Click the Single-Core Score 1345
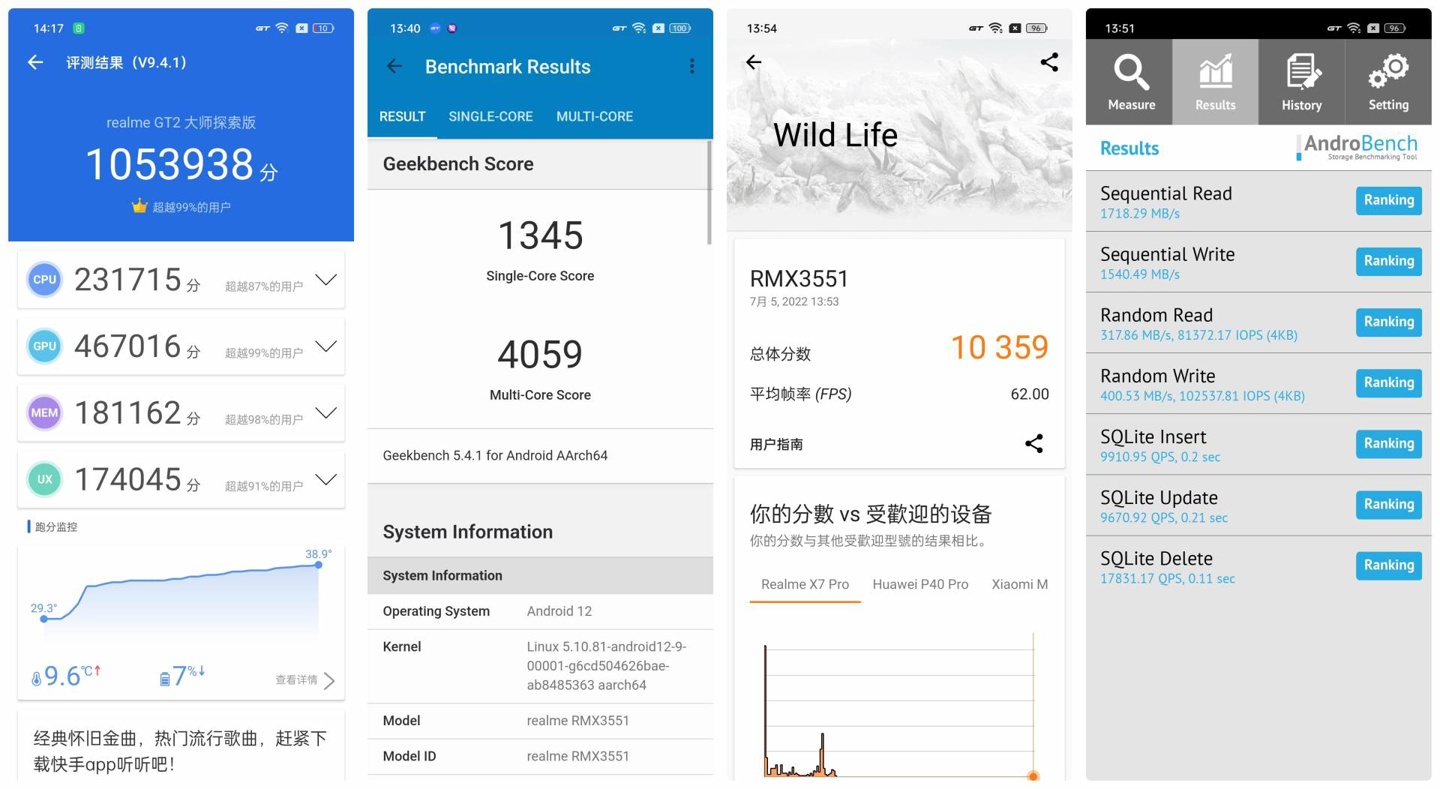The height and width of the screenshot is (789, 1440). (x=540, y=236)
